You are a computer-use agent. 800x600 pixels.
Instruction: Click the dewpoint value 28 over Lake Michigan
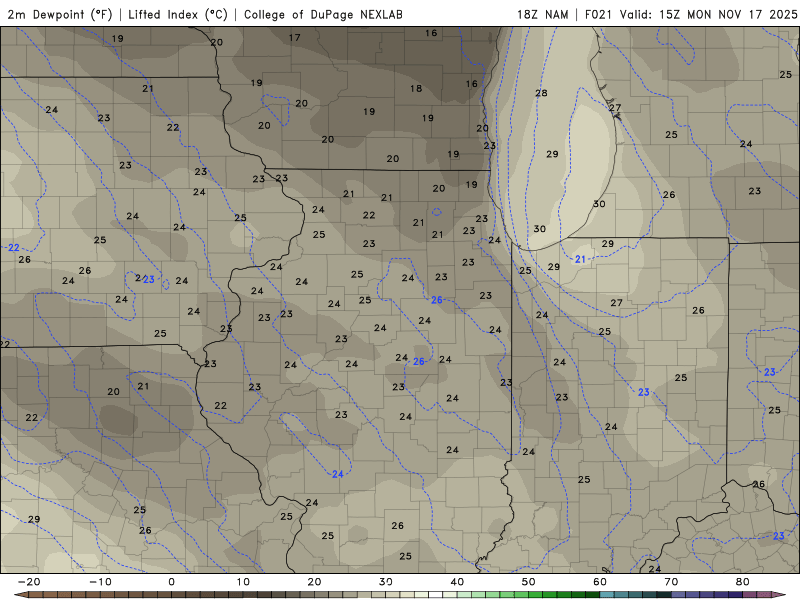point(541,93)
